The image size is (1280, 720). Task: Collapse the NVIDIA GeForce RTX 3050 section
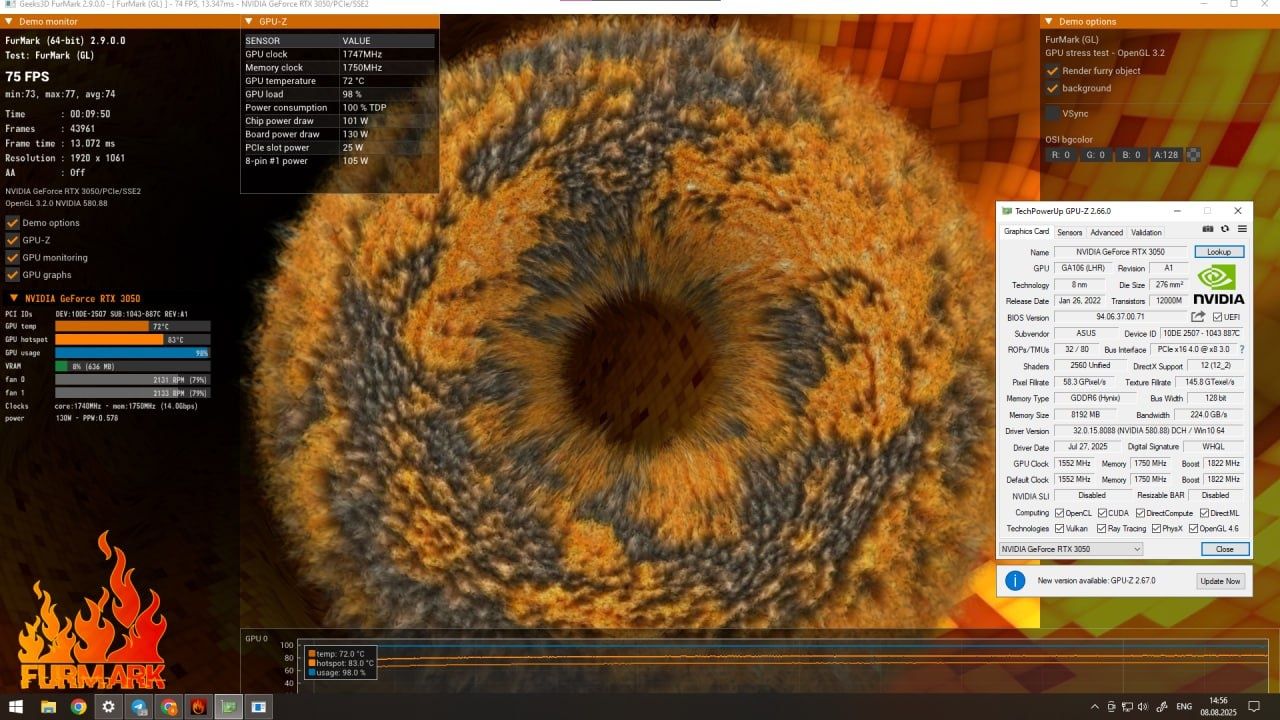click(x=14, y=298)
